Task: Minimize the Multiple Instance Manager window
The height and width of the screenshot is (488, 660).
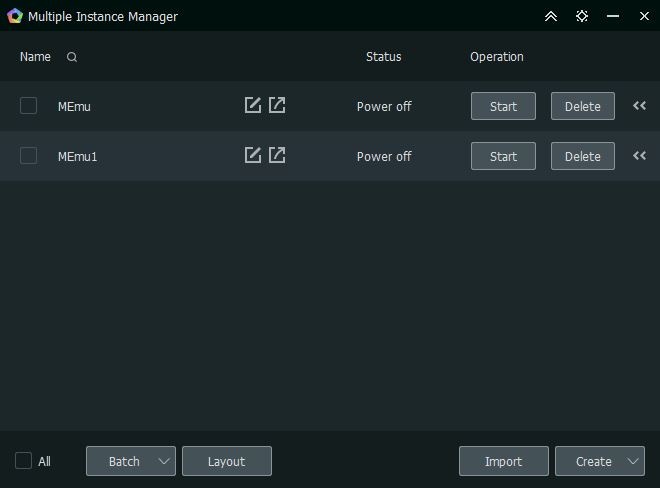Action: pos(613,16)
